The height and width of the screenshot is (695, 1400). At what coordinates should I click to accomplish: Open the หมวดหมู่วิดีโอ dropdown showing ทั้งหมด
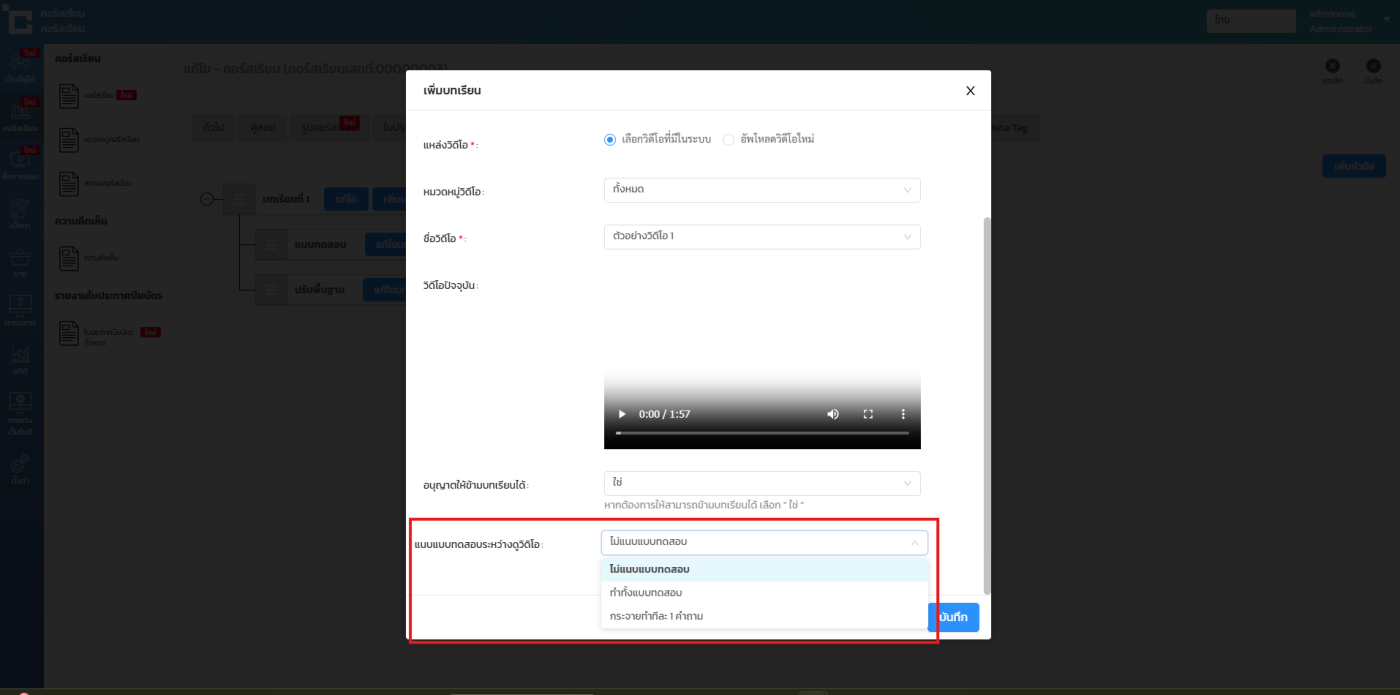point(761,190)
